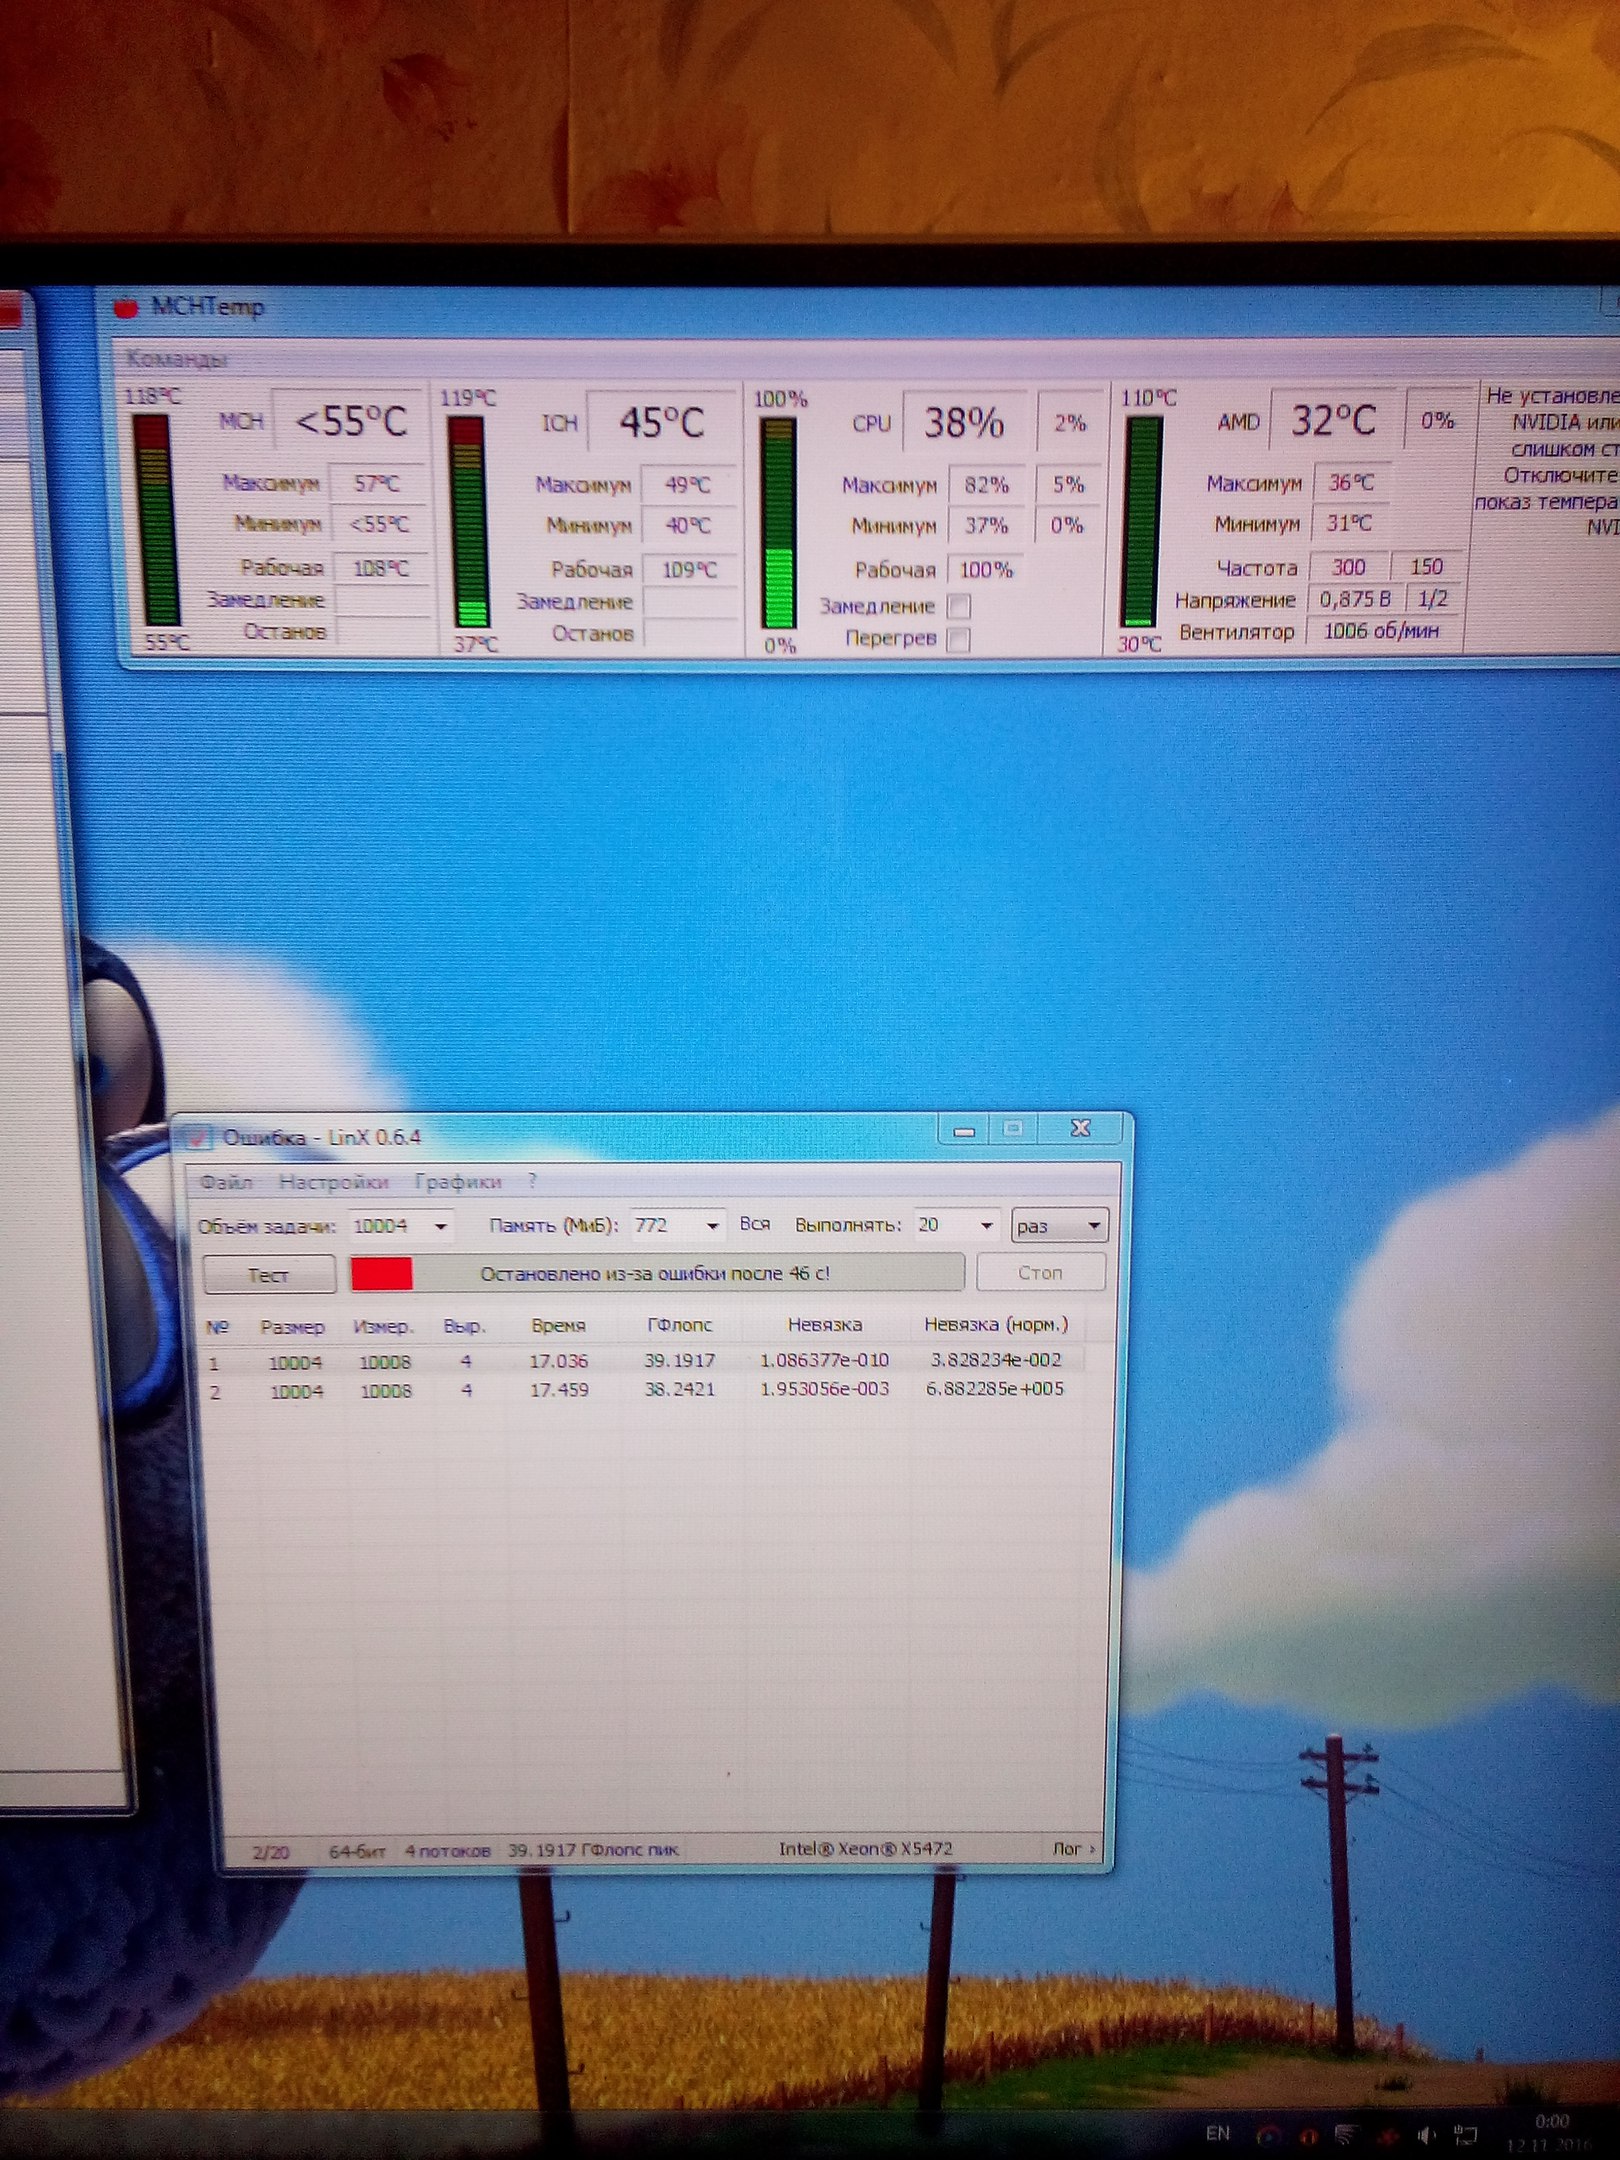Click the 39.1917 cell in the ГФлопс column
Screen dimensions: 1620x2160
tap(680, 1361)
